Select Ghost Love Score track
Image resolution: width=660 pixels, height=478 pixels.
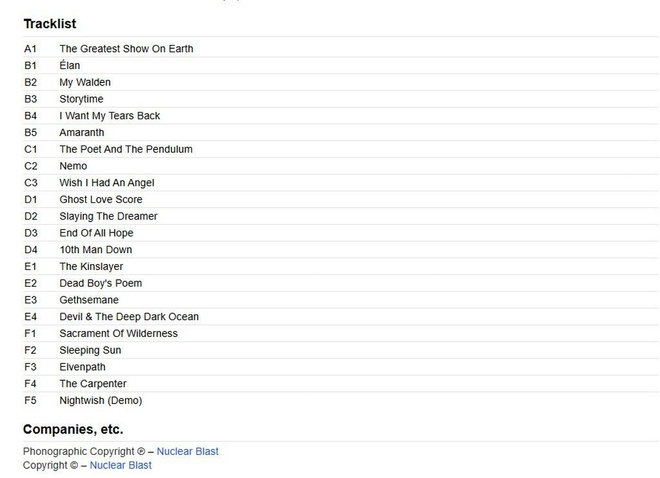pos(101,199)
